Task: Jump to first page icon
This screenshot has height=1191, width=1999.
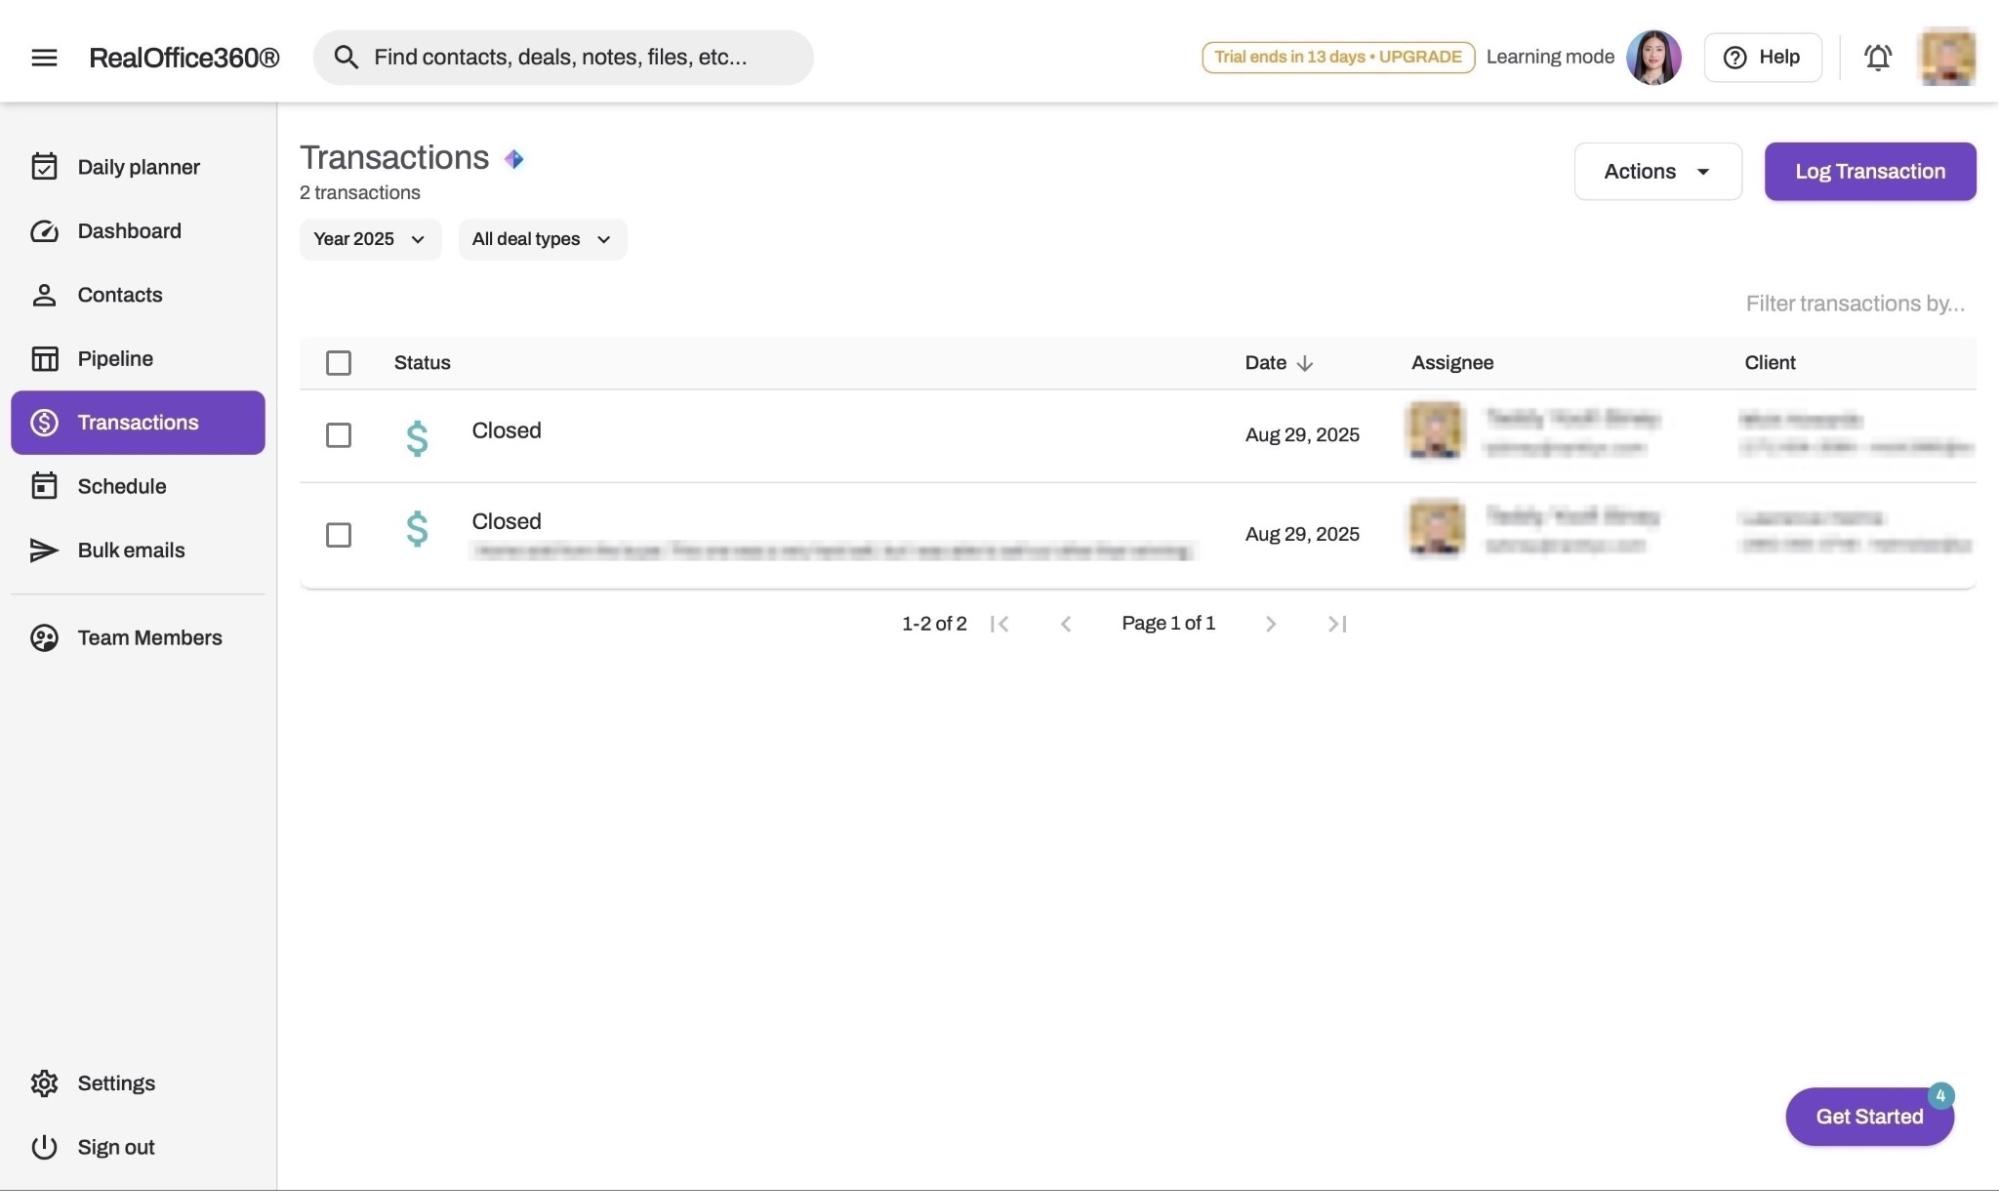Action: point(999,624)
